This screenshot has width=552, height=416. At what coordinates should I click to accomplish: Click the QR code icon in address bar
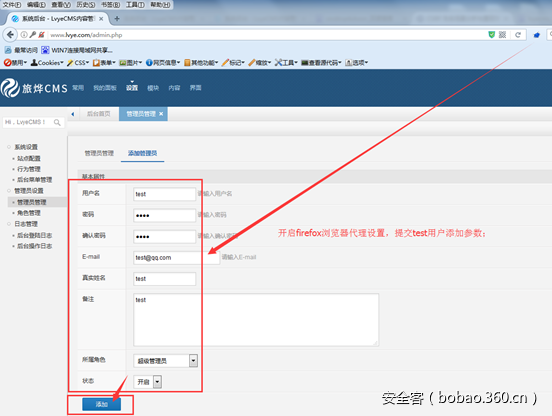(502, 34)
